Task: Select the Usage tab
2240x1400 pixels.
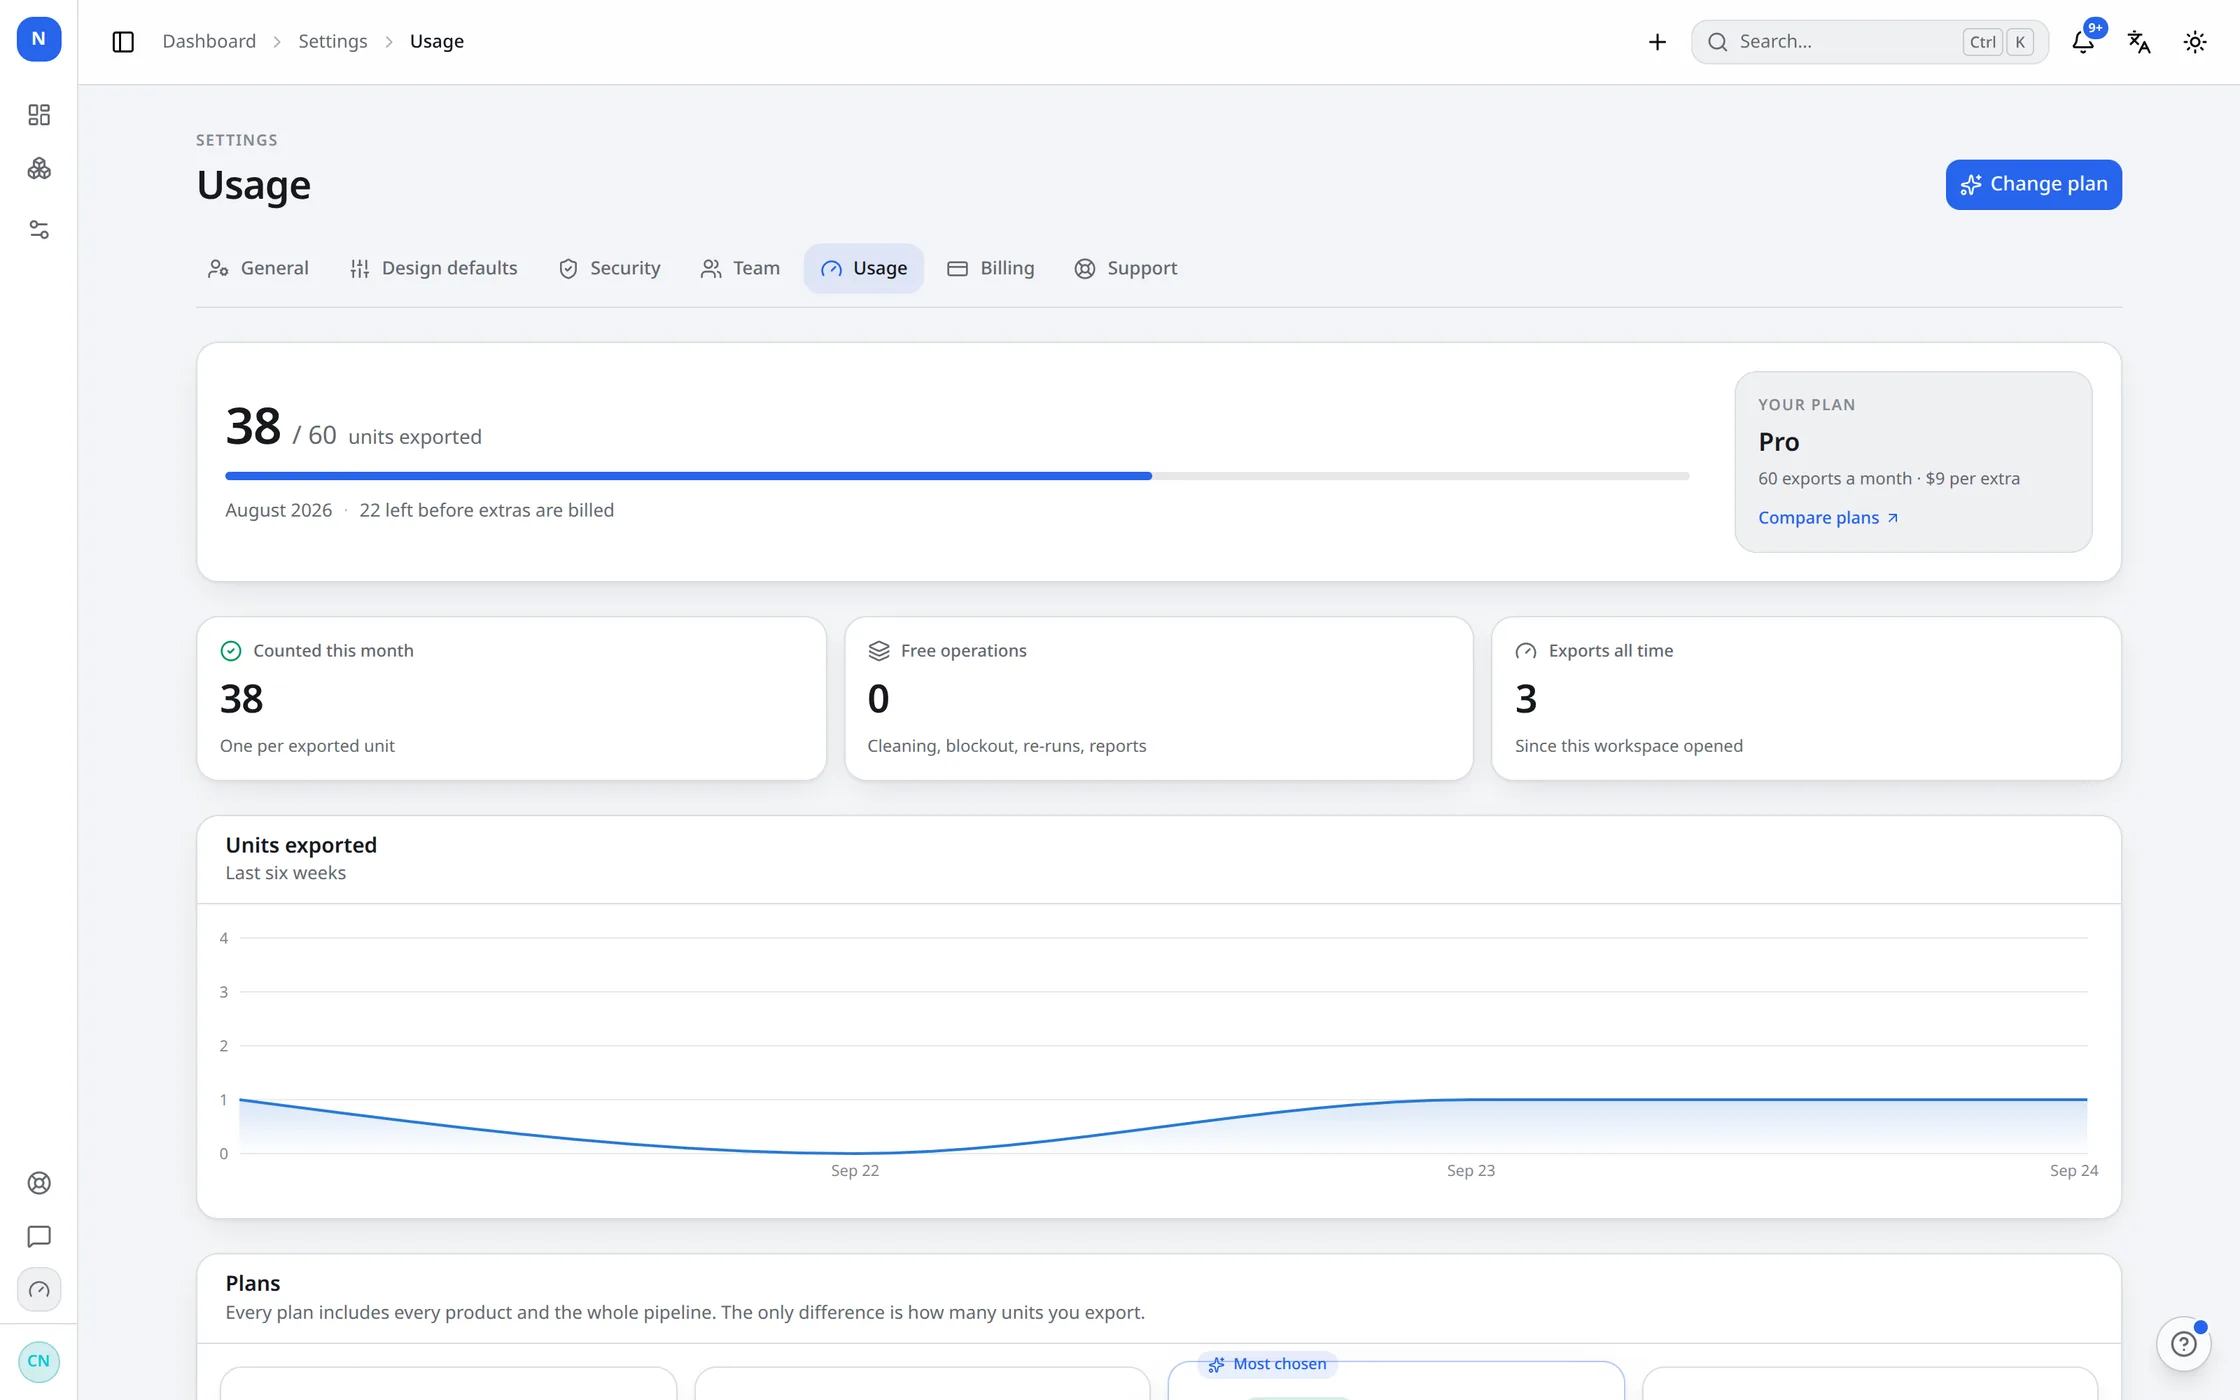Action: tap(864, 268)
